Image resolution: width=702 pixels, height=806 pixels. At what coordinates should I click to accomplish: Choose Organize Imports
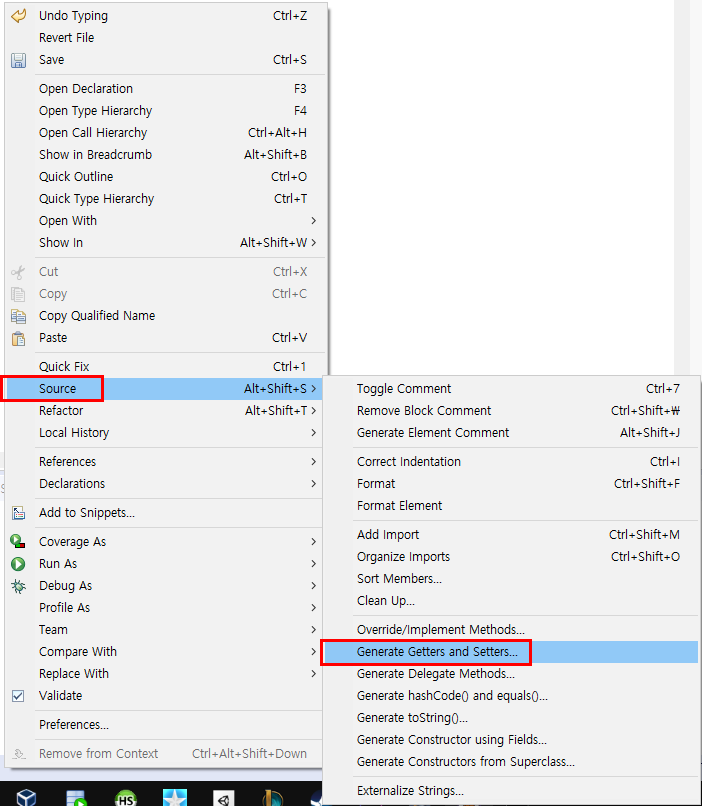511,557
